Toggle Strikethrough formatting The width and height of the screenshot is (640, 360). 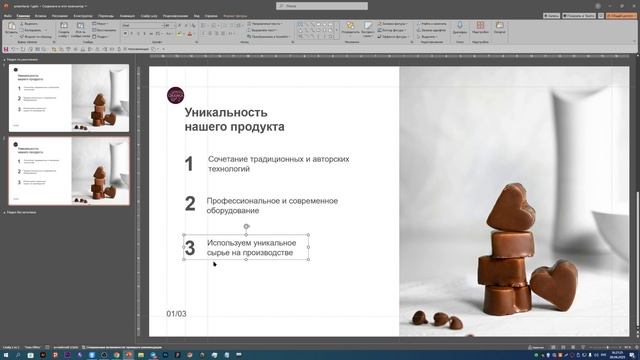point(151,33)
